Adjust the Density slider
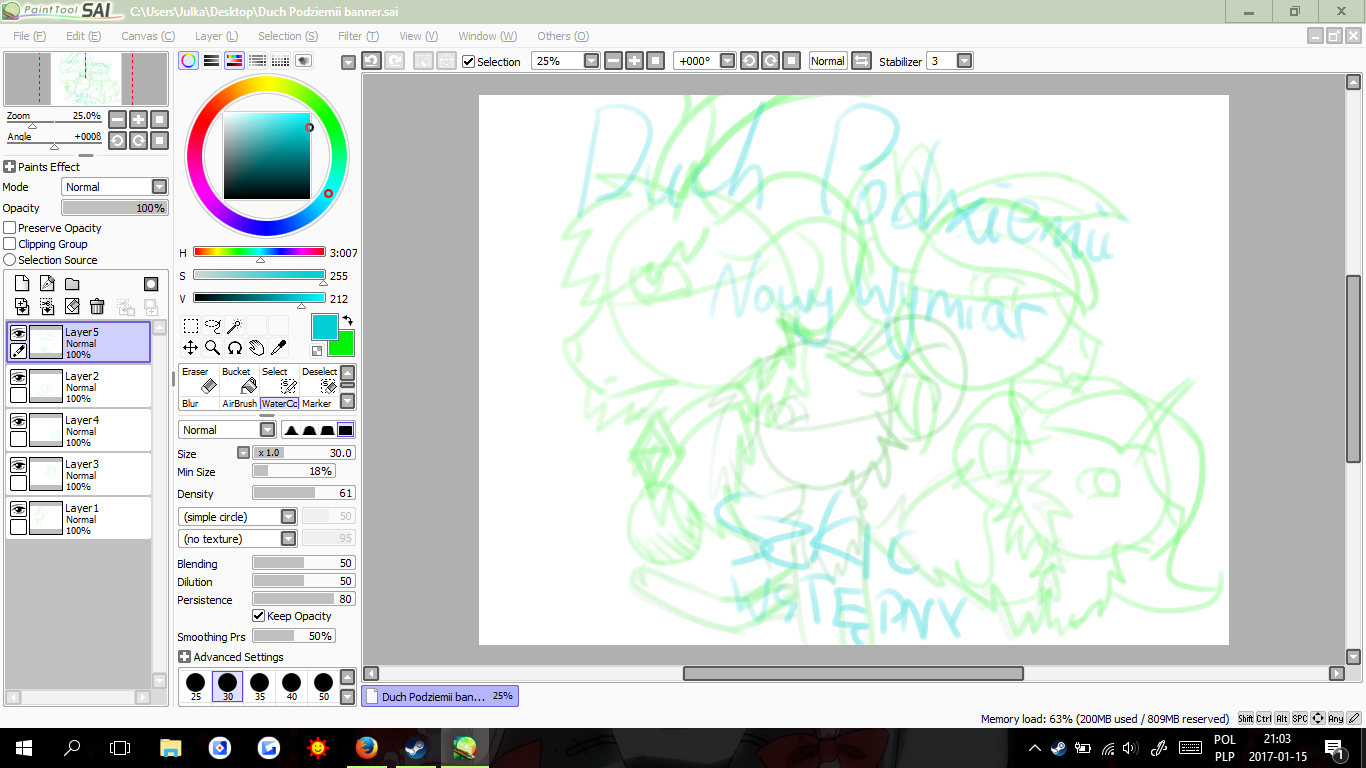This screenshot has height=768, width=1366. 303,493
